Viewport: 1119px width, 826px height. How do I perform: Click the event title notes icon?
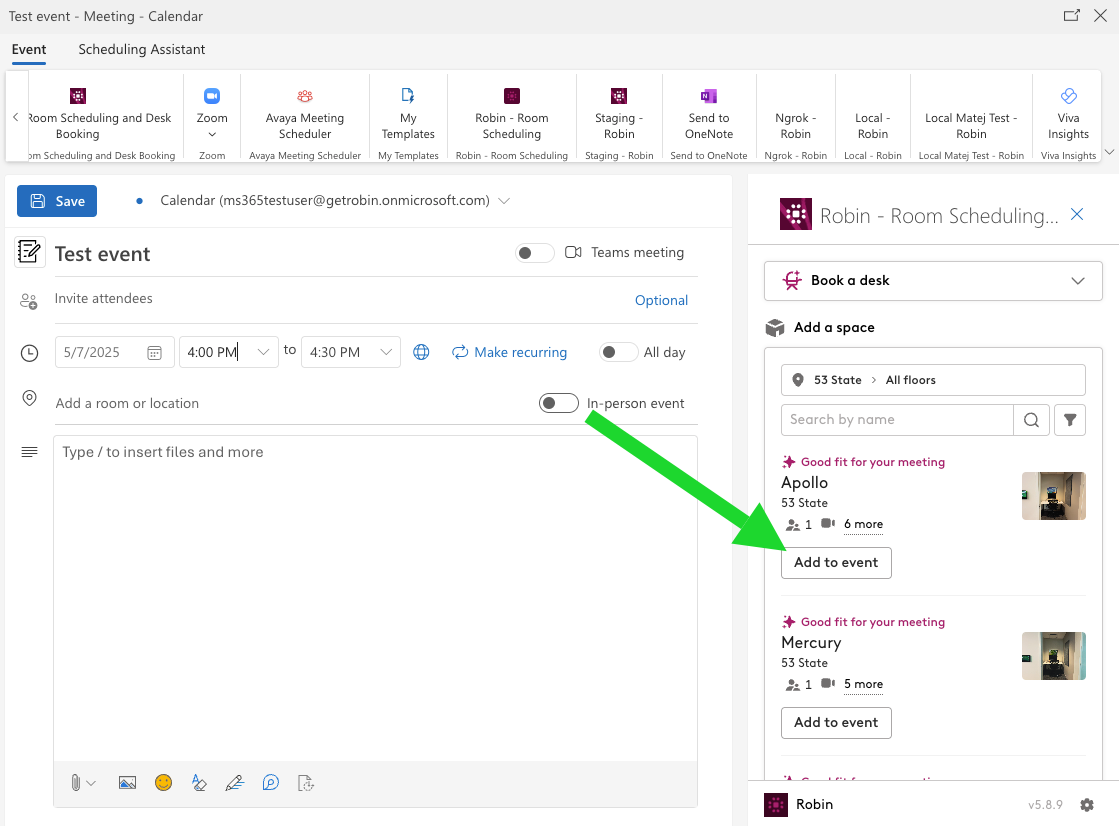(x=30, y=252)
